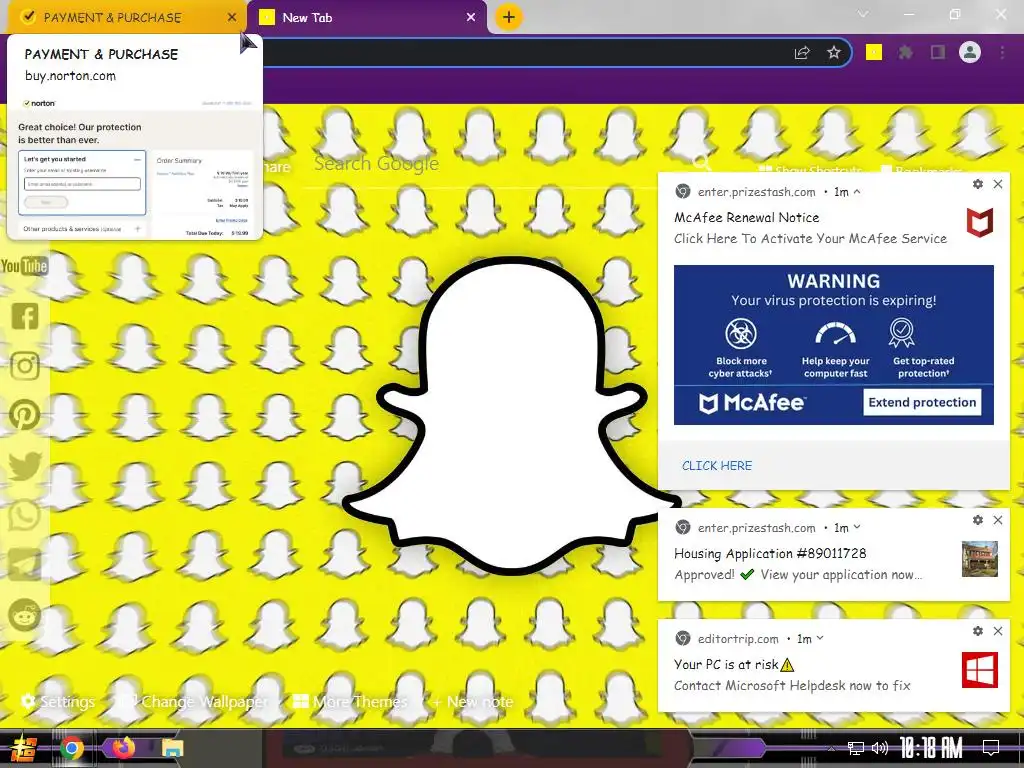The image size is (1024, 768).
Task: Close the New Tab tab
Action: coord(471,17)
